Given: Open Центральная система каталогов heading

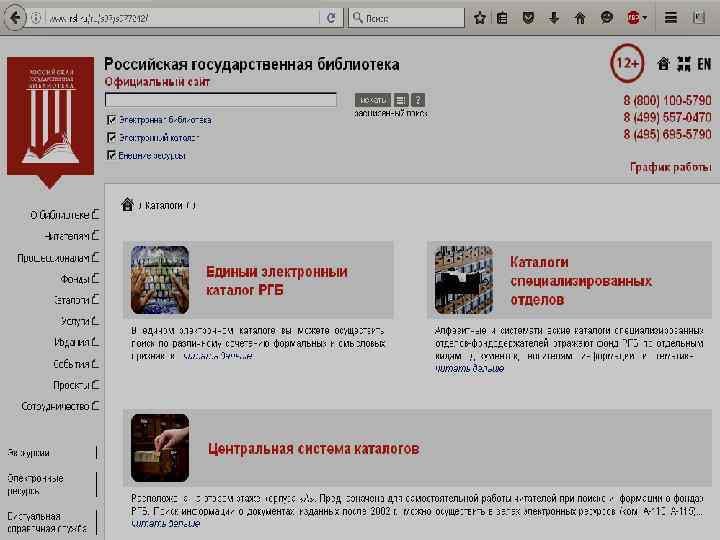Looking at the screenshot, I should click(313, 448).
